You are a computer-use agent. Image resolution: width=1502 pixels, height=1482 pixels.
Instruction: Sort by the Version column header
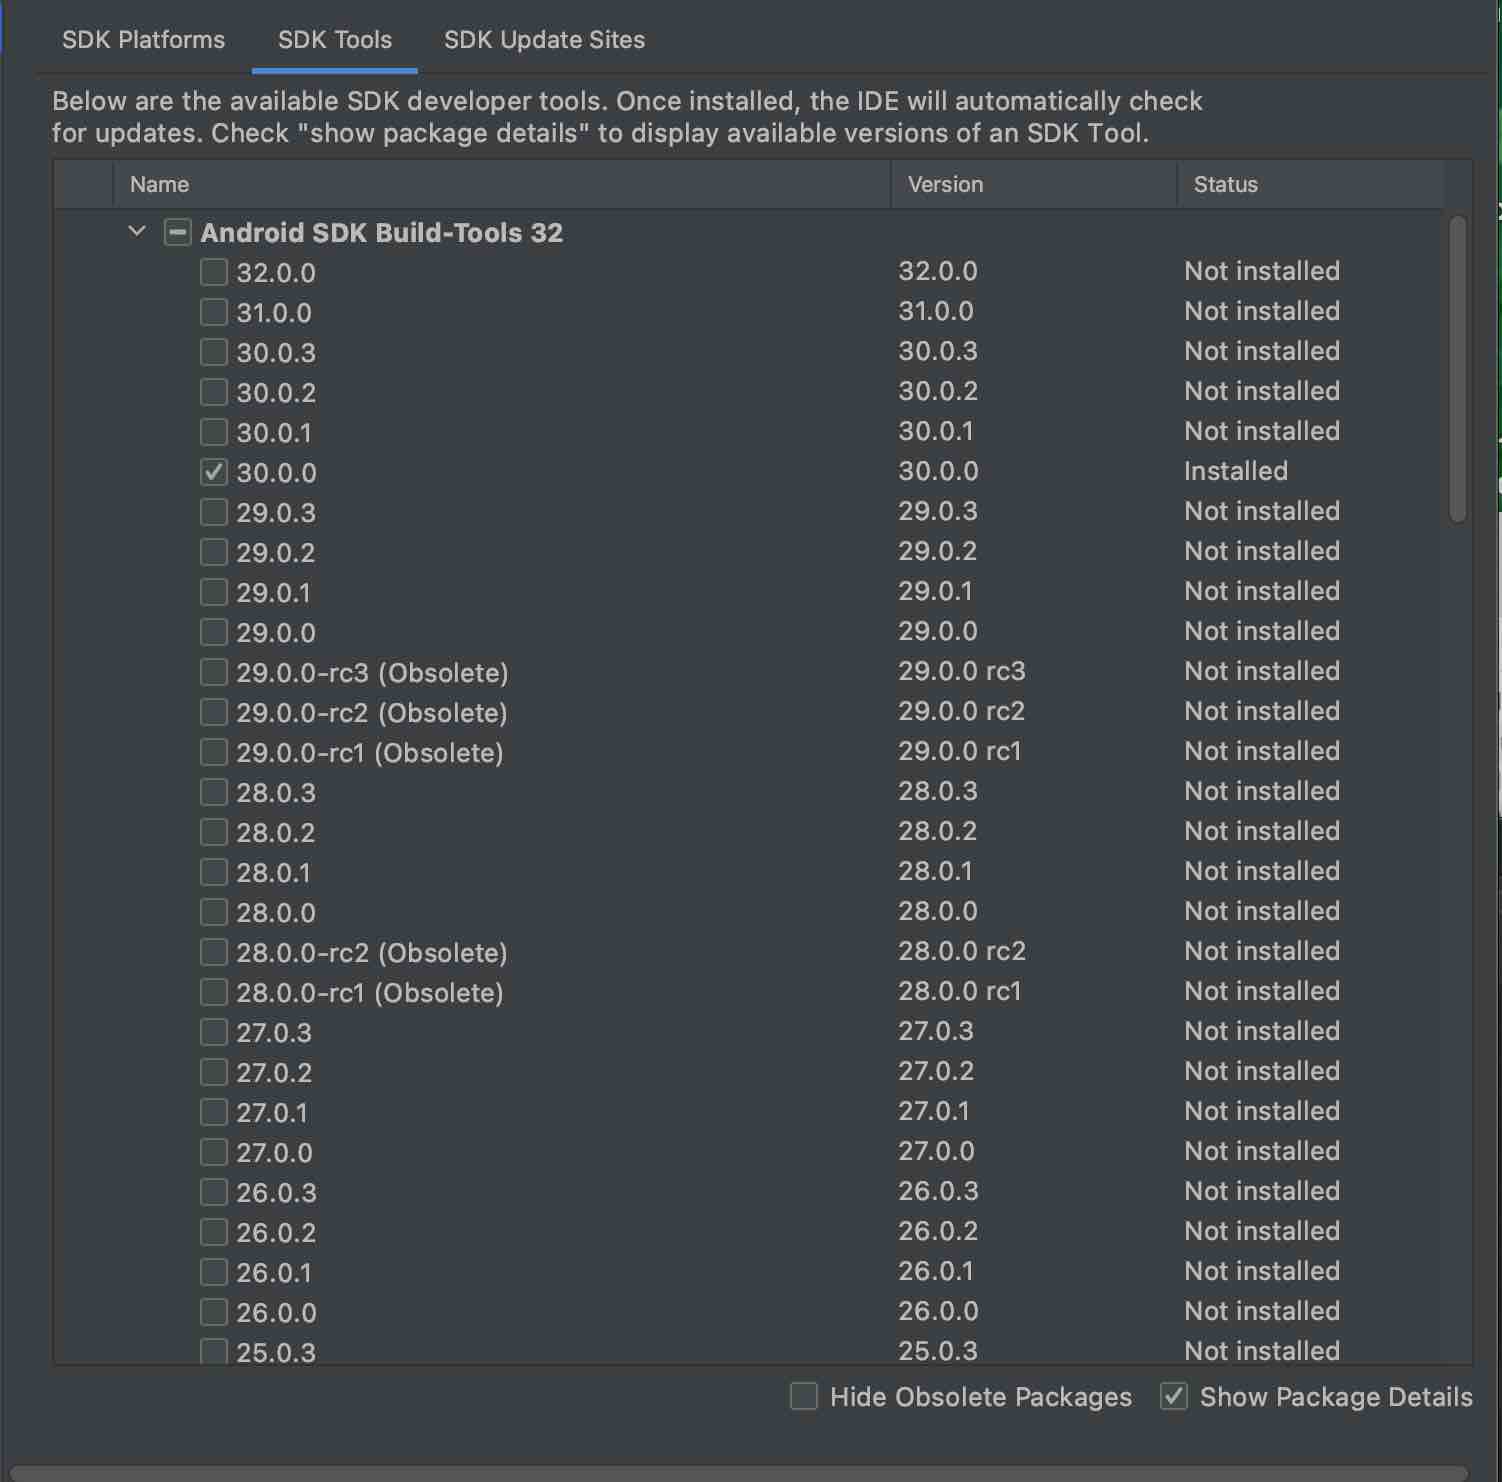(1034, 184)
